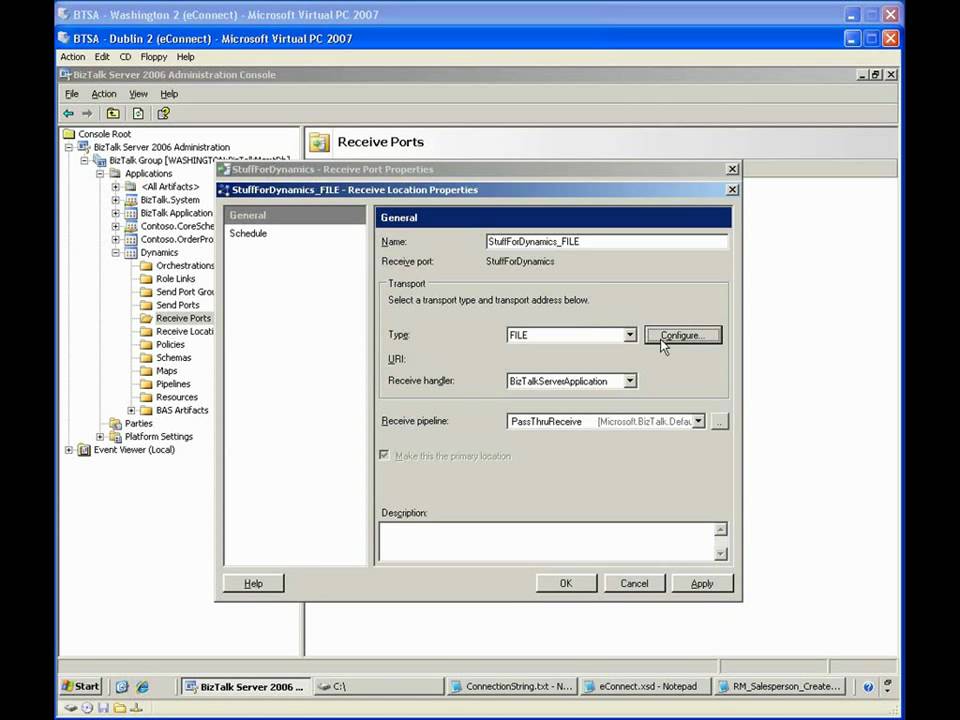Click the Windows Start button

(81, 686)
